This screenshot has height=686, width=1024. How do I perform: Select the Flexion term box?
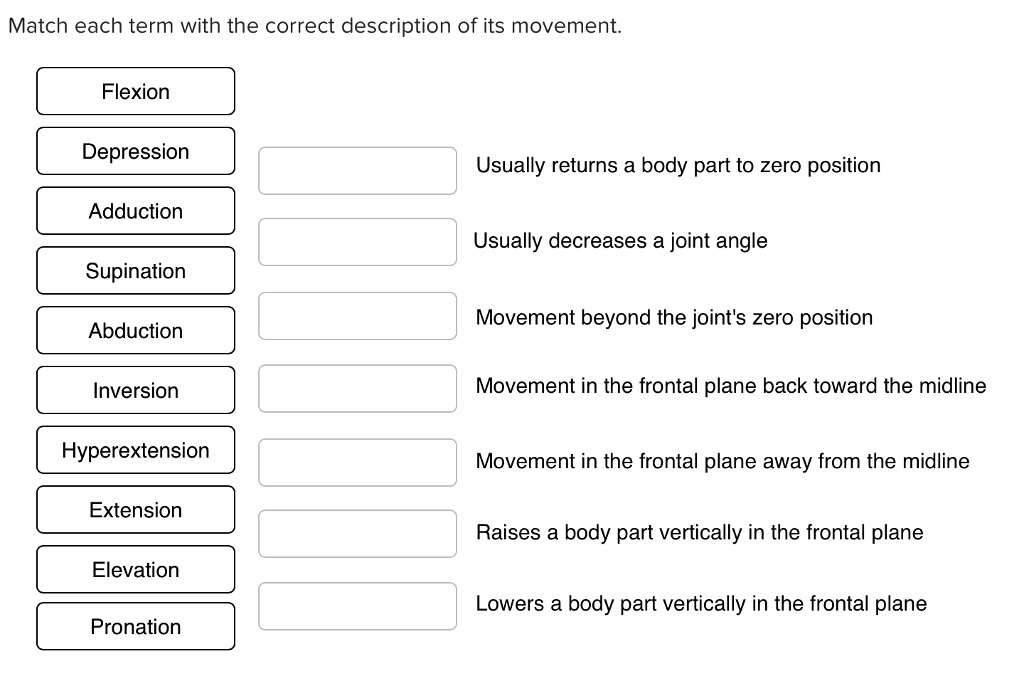point(136,92)
